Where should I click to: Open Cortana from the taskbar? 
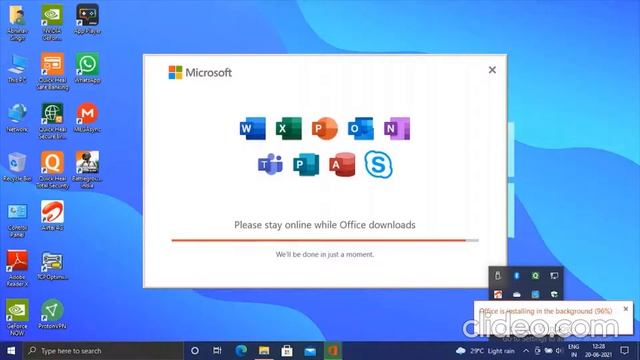195,351
